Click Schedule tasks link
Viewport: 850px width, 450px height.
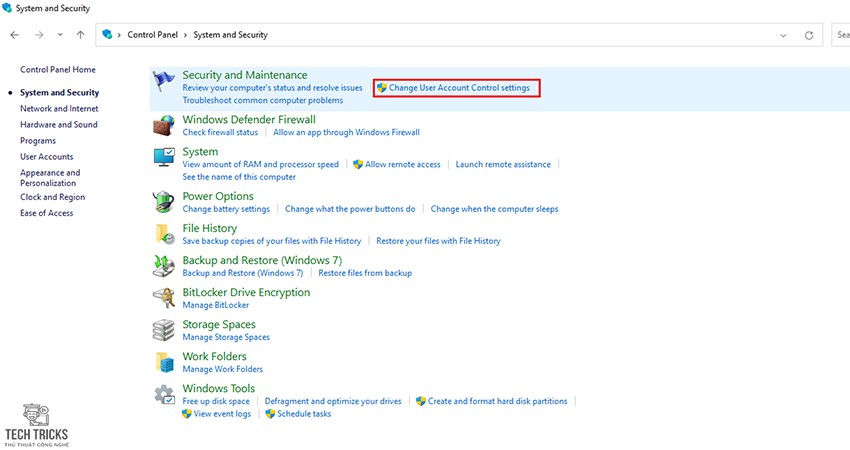pos(304,414)
